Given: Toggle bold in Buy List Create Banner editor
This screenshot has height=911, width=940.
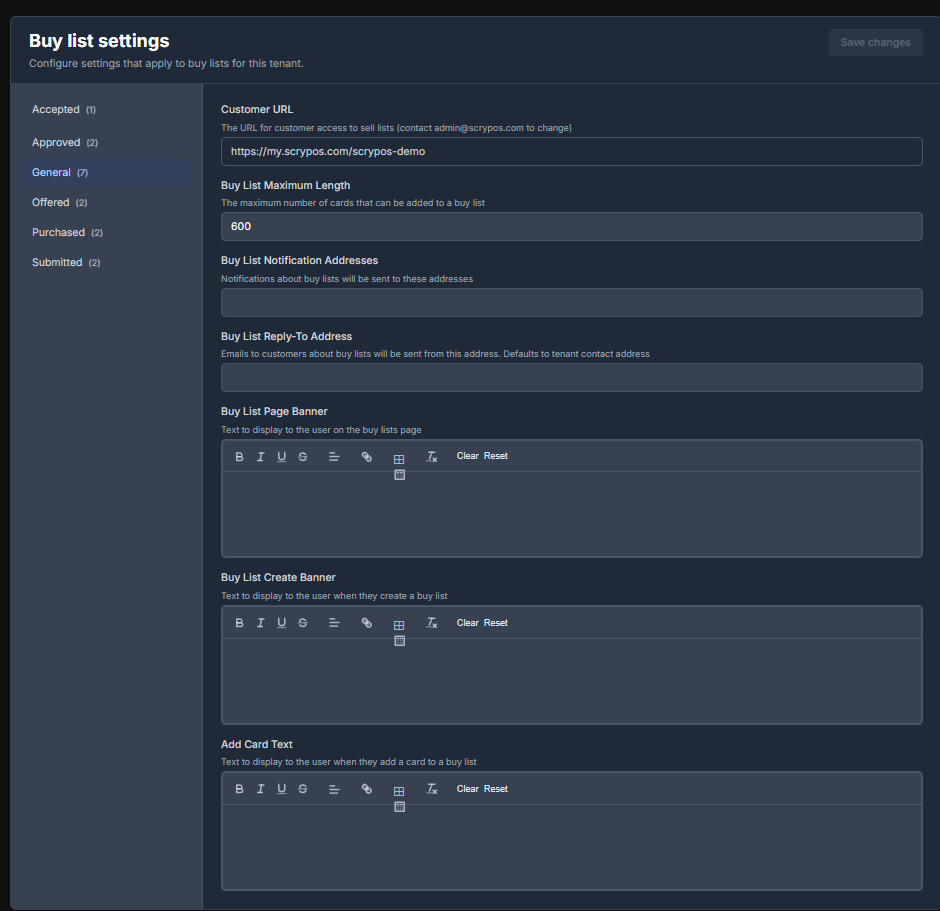Looking at the screenshot, I should point(239,623).
